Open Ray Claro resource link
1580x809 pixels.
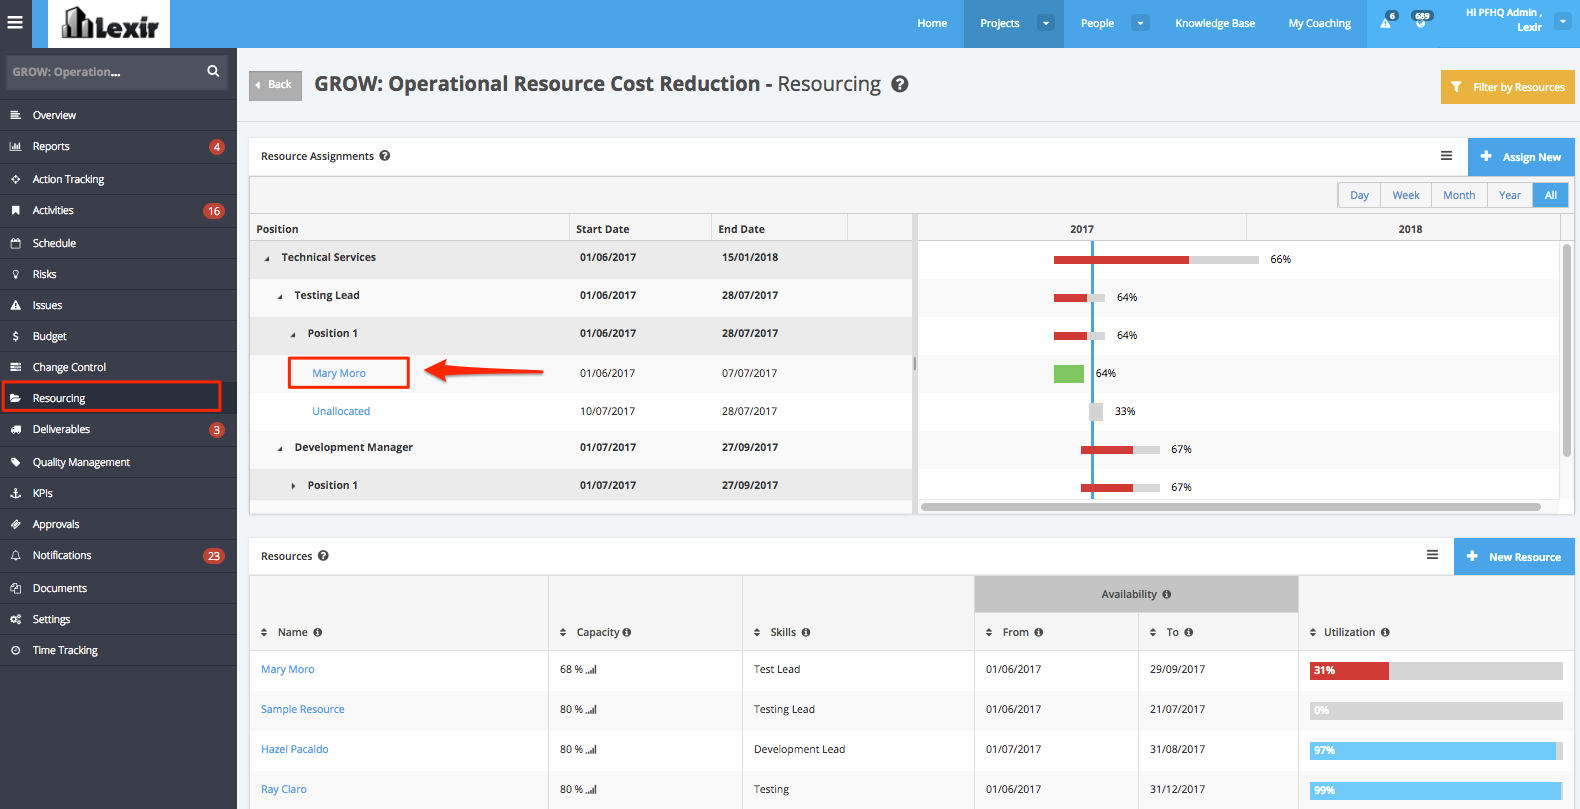pyautogui.click(x=284, y=789)
